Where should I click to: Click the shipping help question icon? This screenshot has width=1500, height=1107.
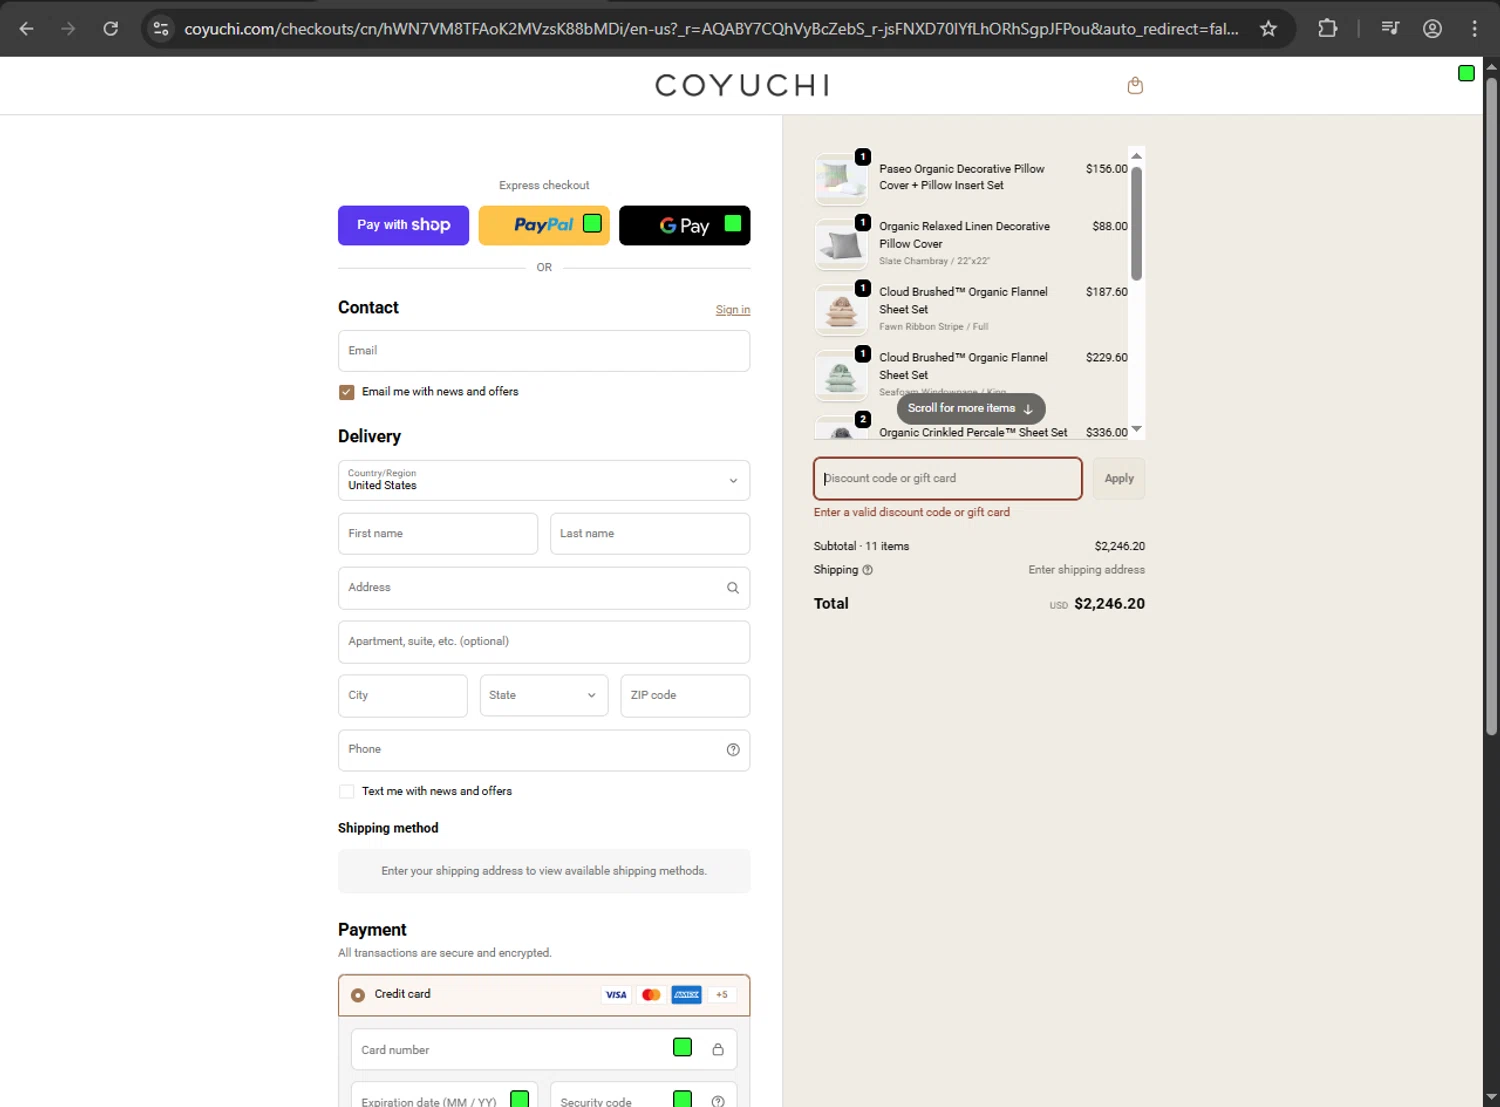(x=867, y=570)
